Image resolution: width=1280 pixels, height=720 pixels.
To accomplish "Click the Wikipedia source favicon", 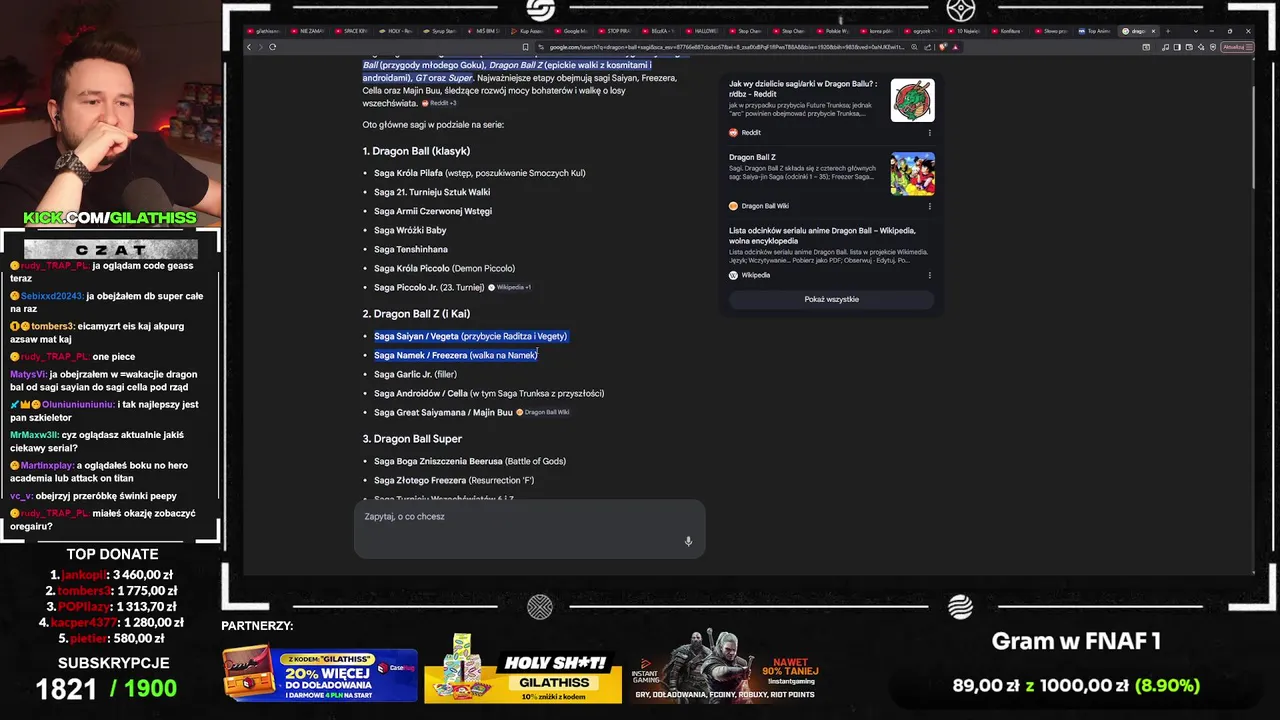I will (733, 275).
